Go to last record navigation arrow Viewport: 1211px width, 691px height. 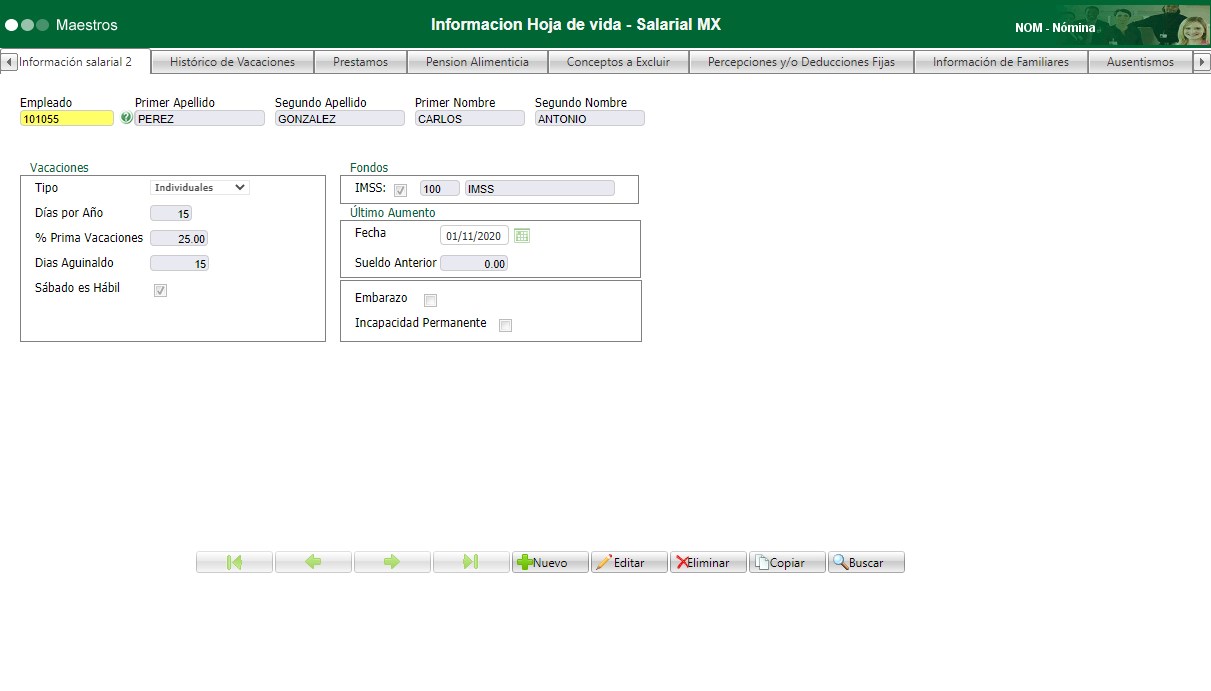[x=471, y=562]
